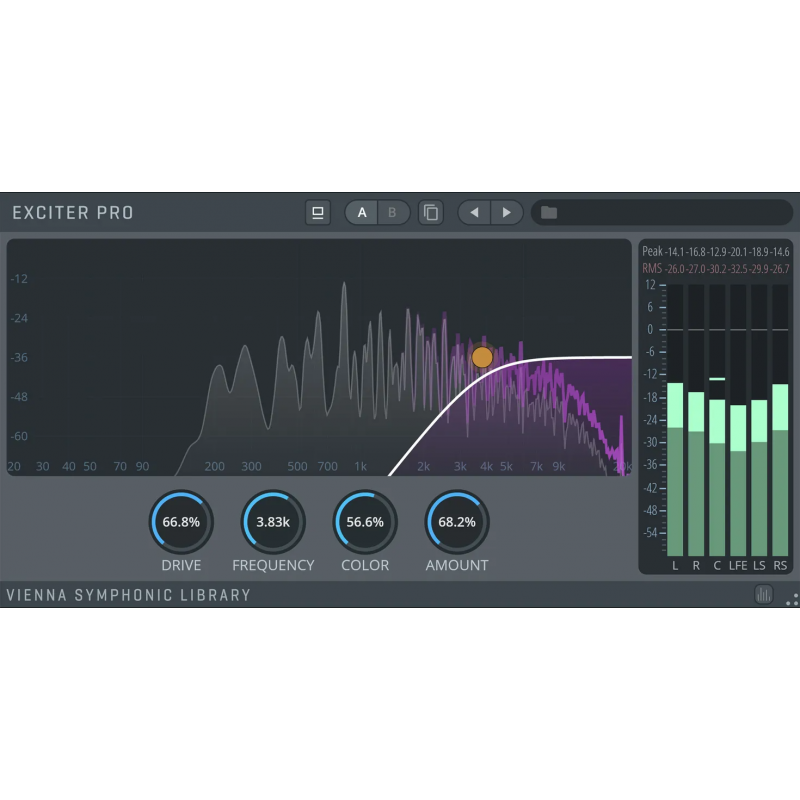Click the empty preset name field
This screenshot has width=800, height=800.
pos(670,212)
